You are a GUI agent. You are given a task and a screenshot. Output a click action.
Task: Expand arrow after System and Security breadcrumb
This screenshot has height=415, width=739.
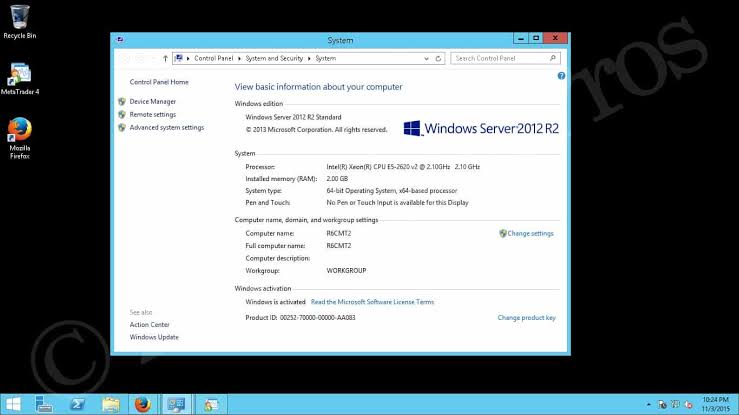309,58
